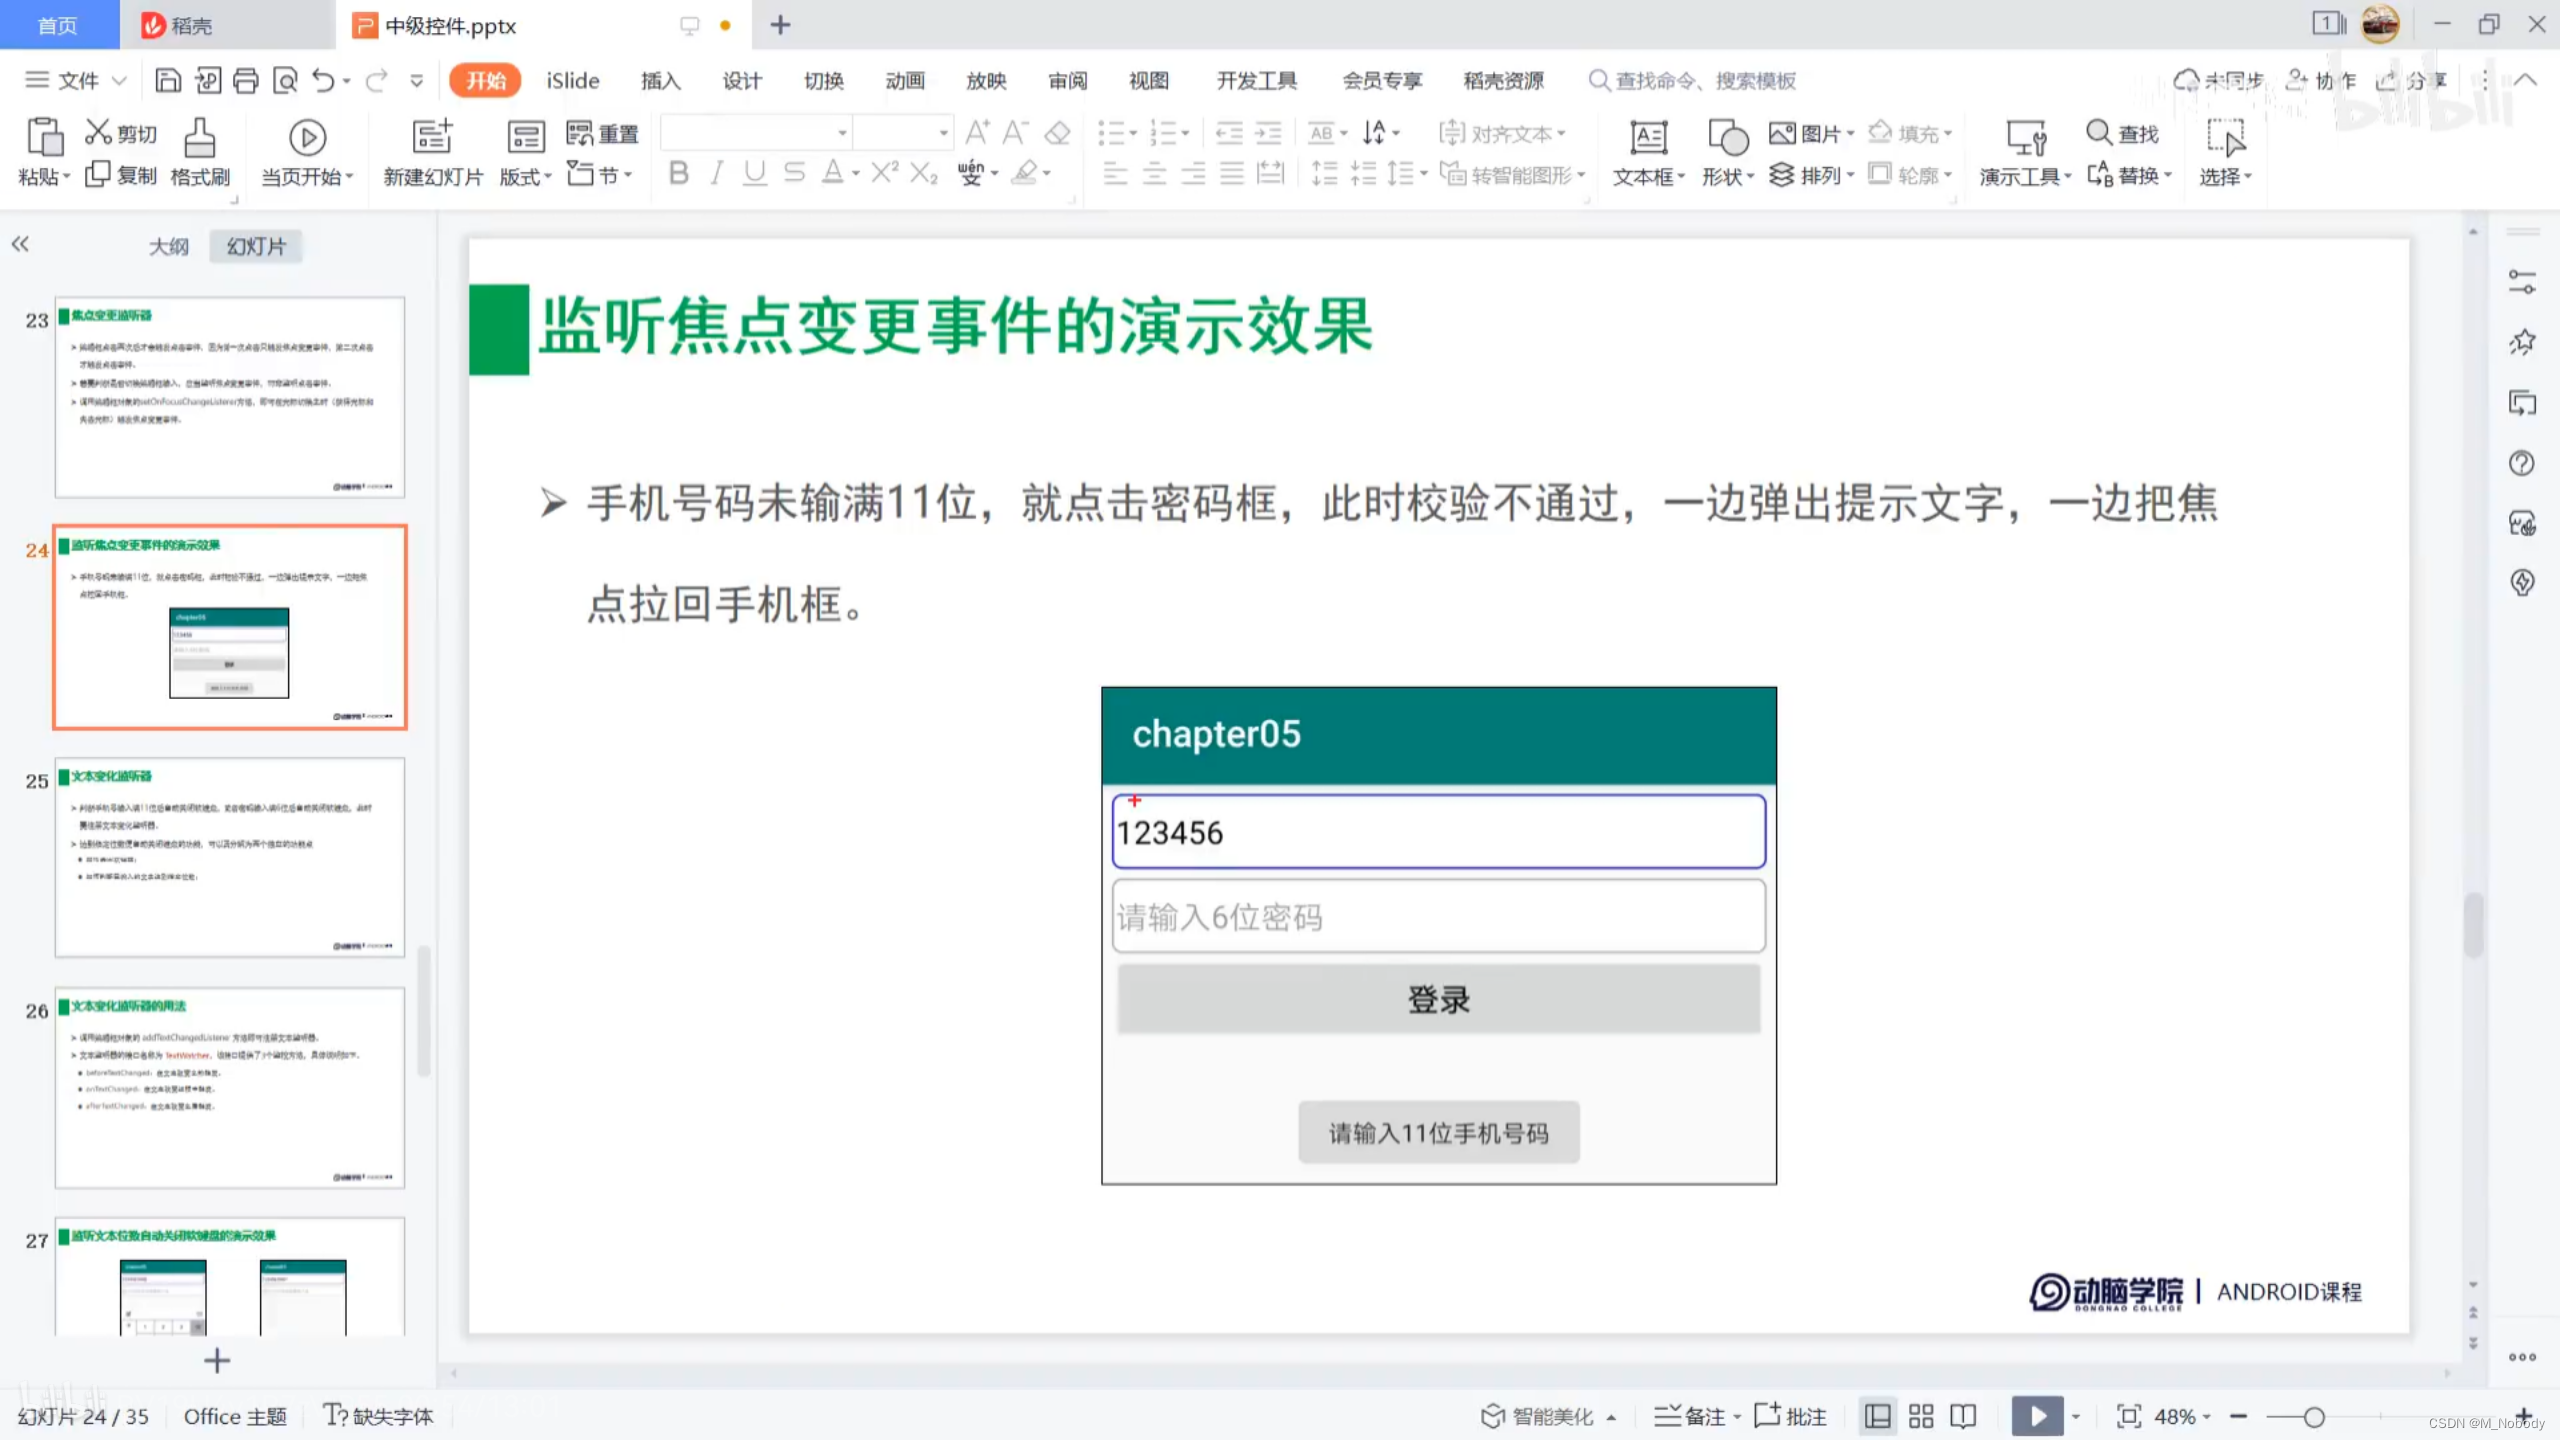Click 智能美化 button in status bar
Screen dimensions: 2560x1440
click(1548, 1416)
